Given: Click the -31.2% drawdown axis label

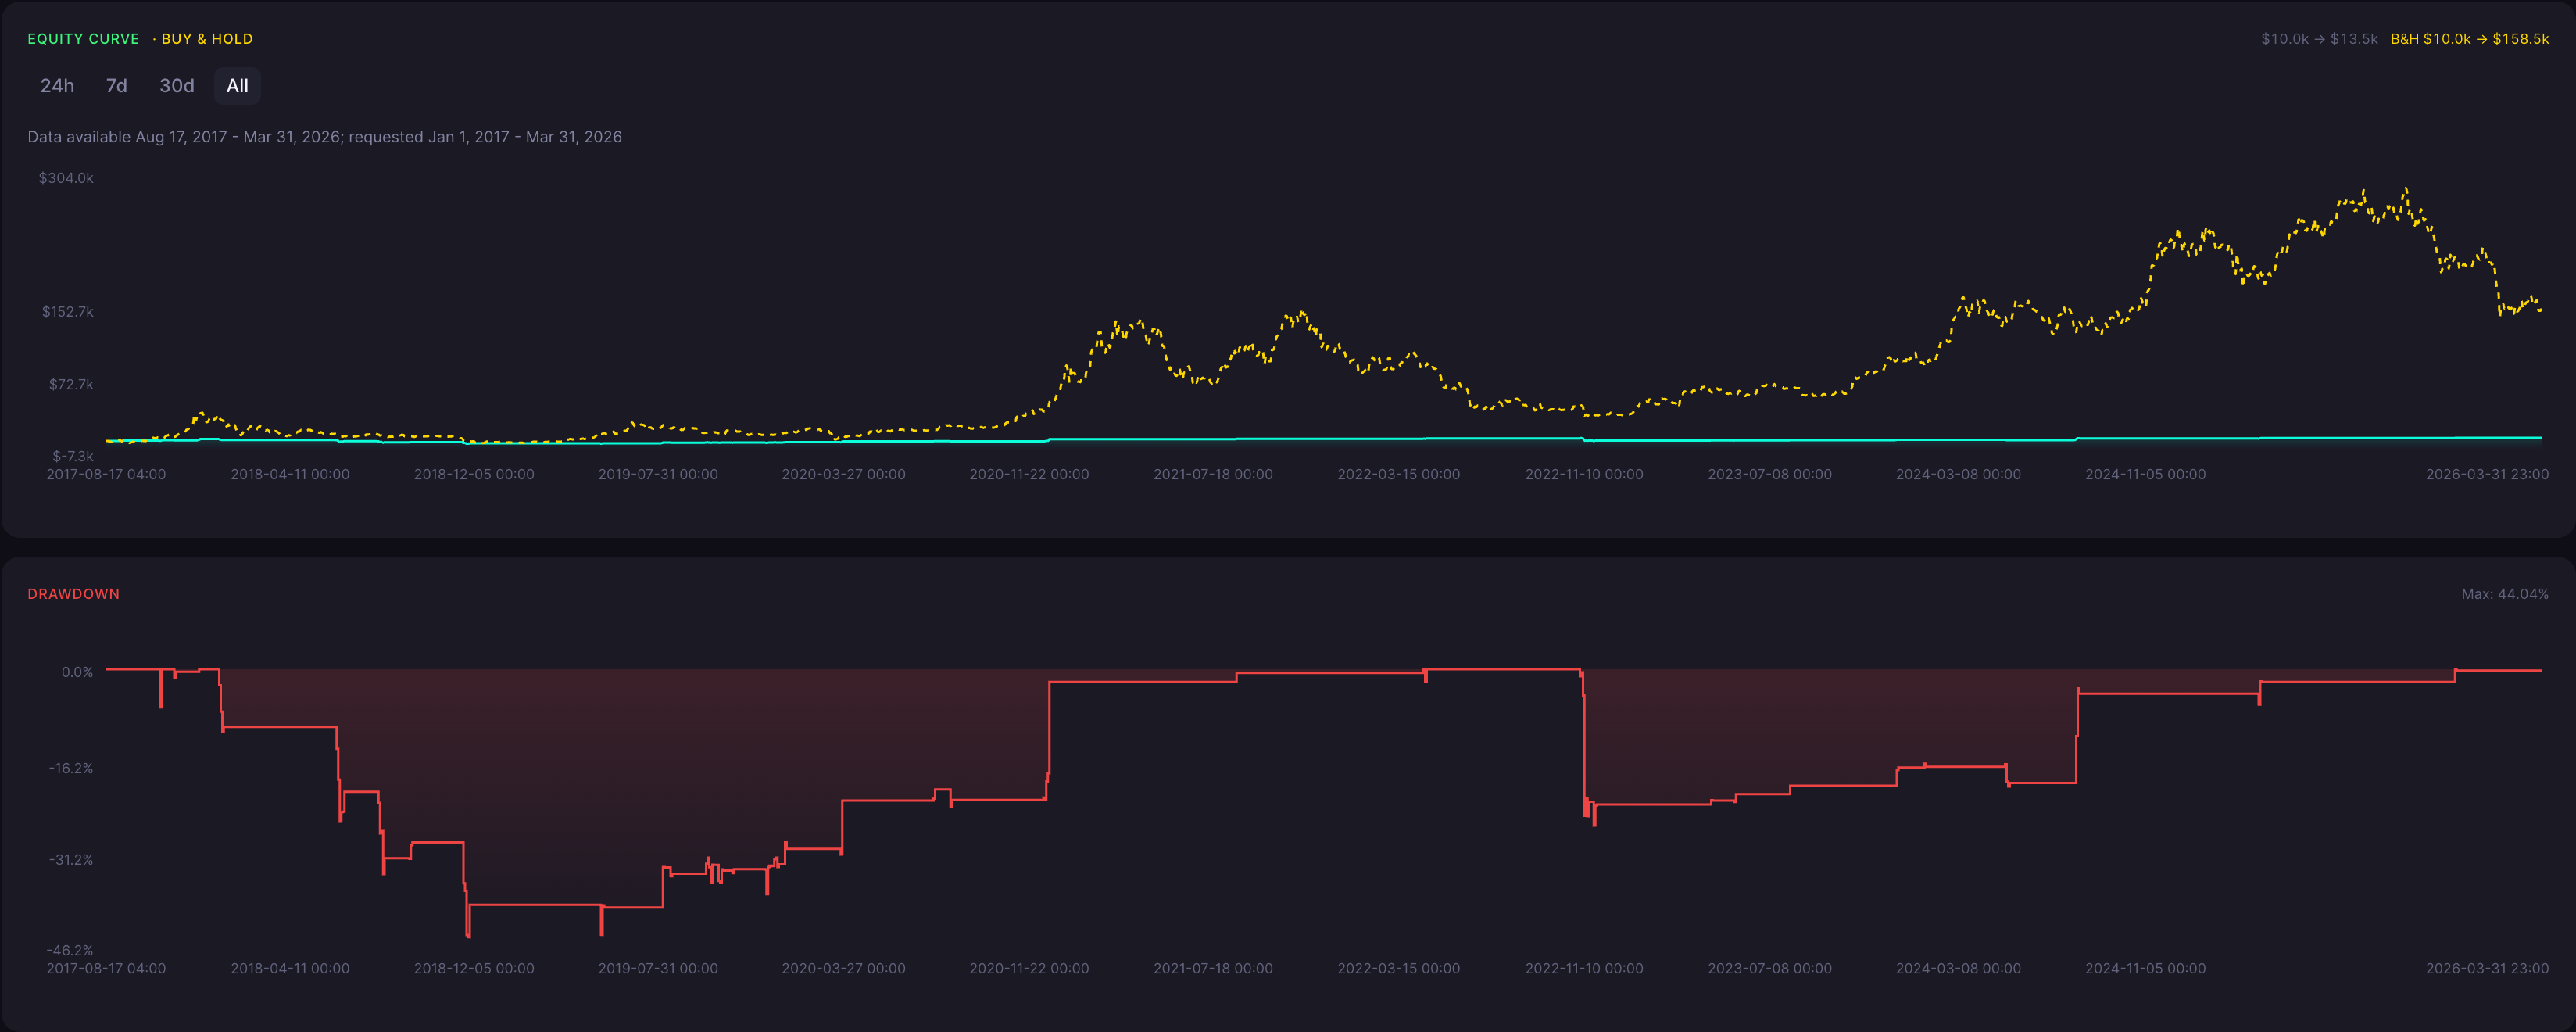Looking at the screenshot, I should tap(71, 860).
